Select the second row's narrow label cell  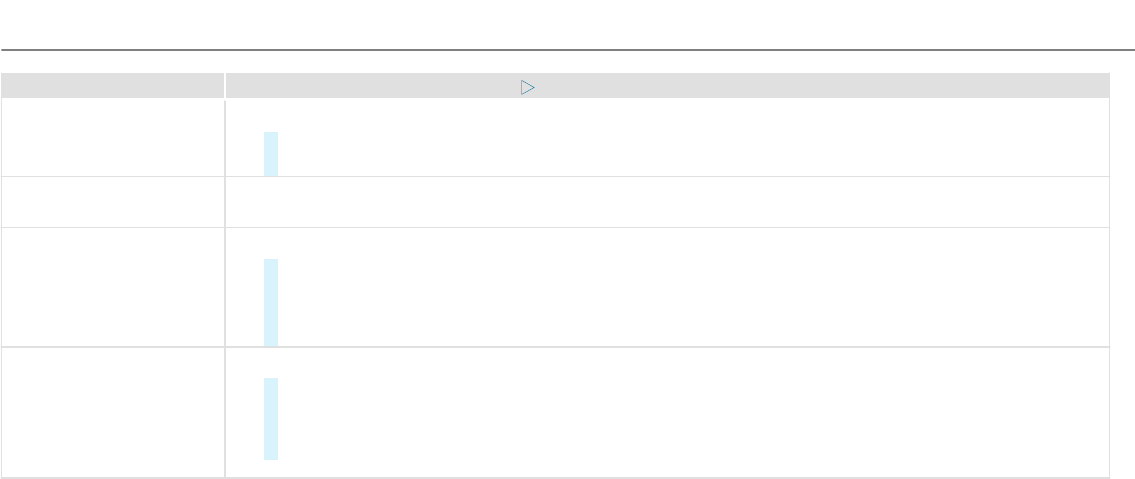pos(112,202)
